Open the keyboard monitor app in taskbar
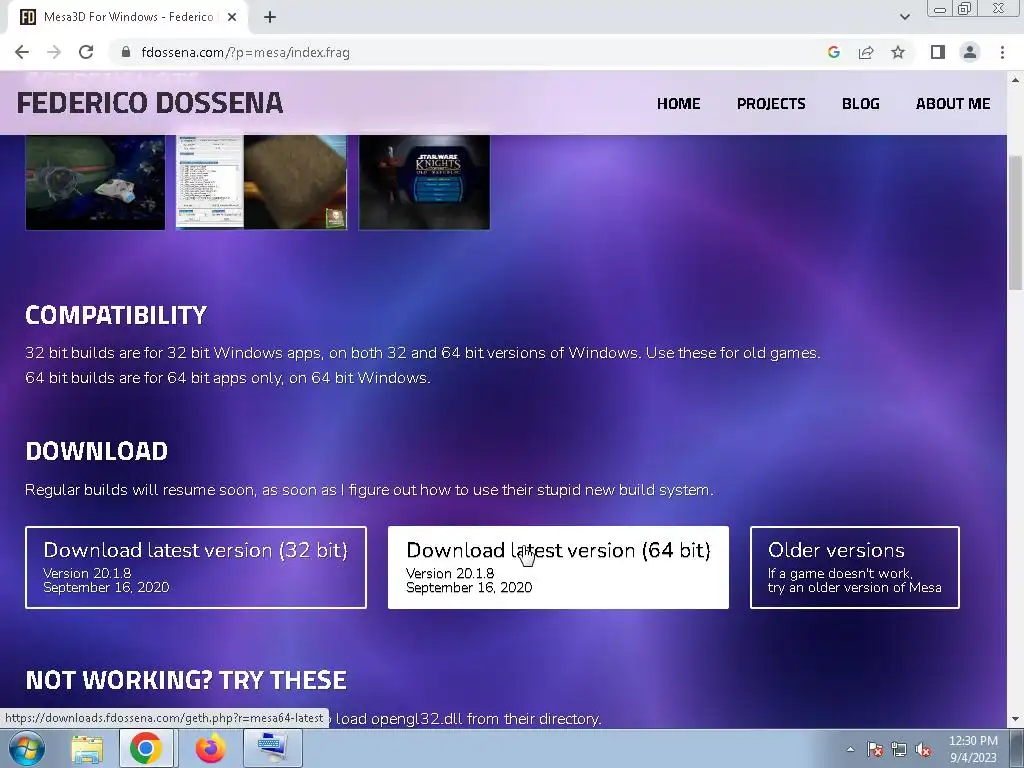This screenshot has width=1024, height=768. pos(273,748)
